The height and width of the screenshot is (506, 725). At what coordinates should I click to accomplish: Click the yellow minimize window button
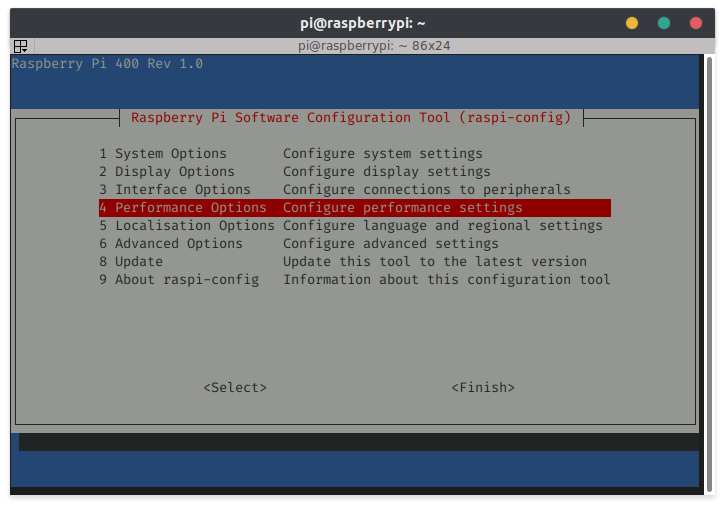coord(632,23)
